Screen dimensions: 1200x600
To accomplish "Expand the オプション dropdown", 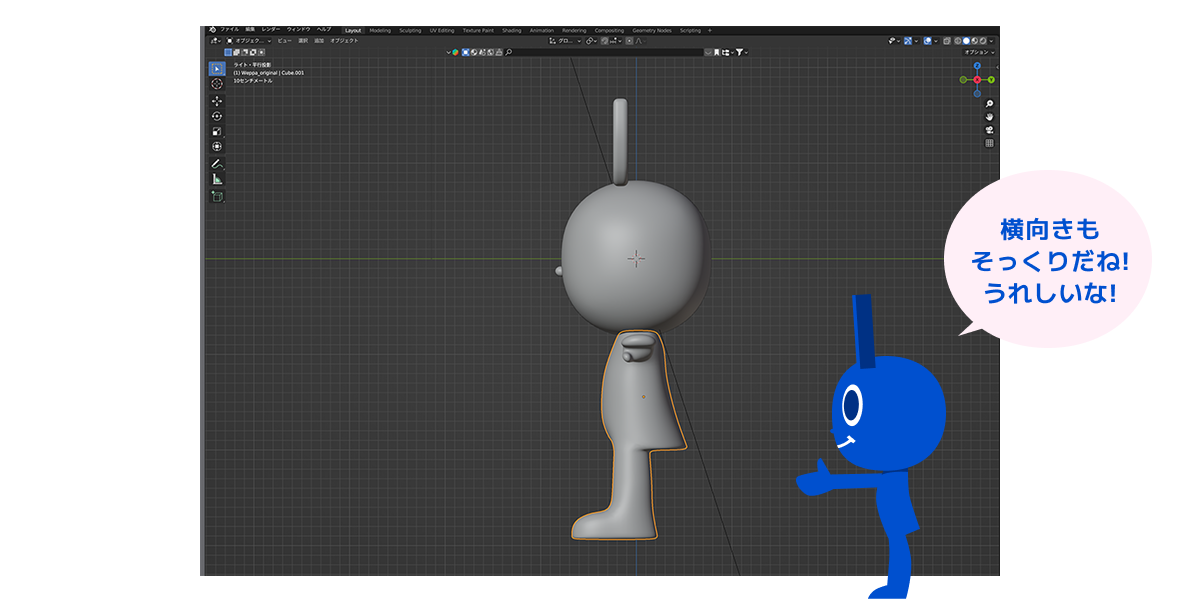I will tap(978, 52).
